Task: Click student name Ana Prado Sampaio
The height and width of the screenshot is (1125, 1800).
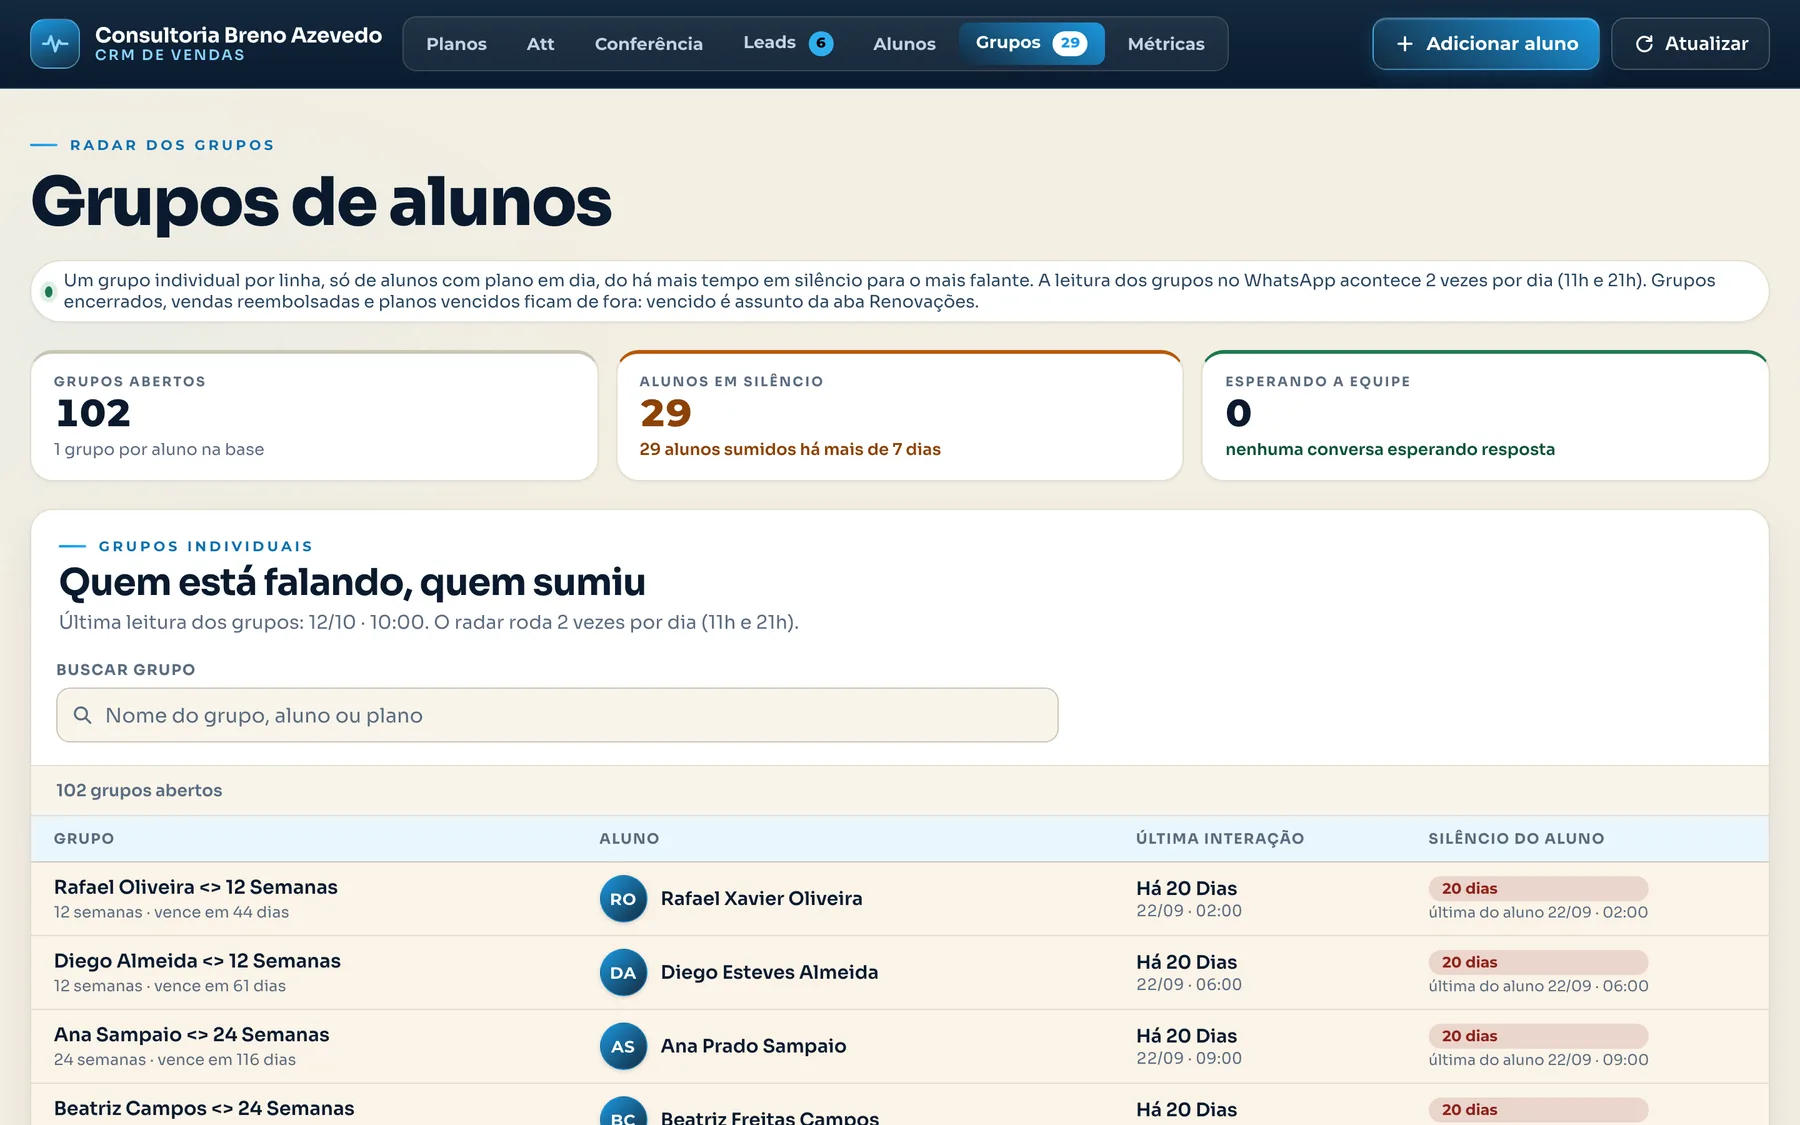Action: tap(753, 1046)
